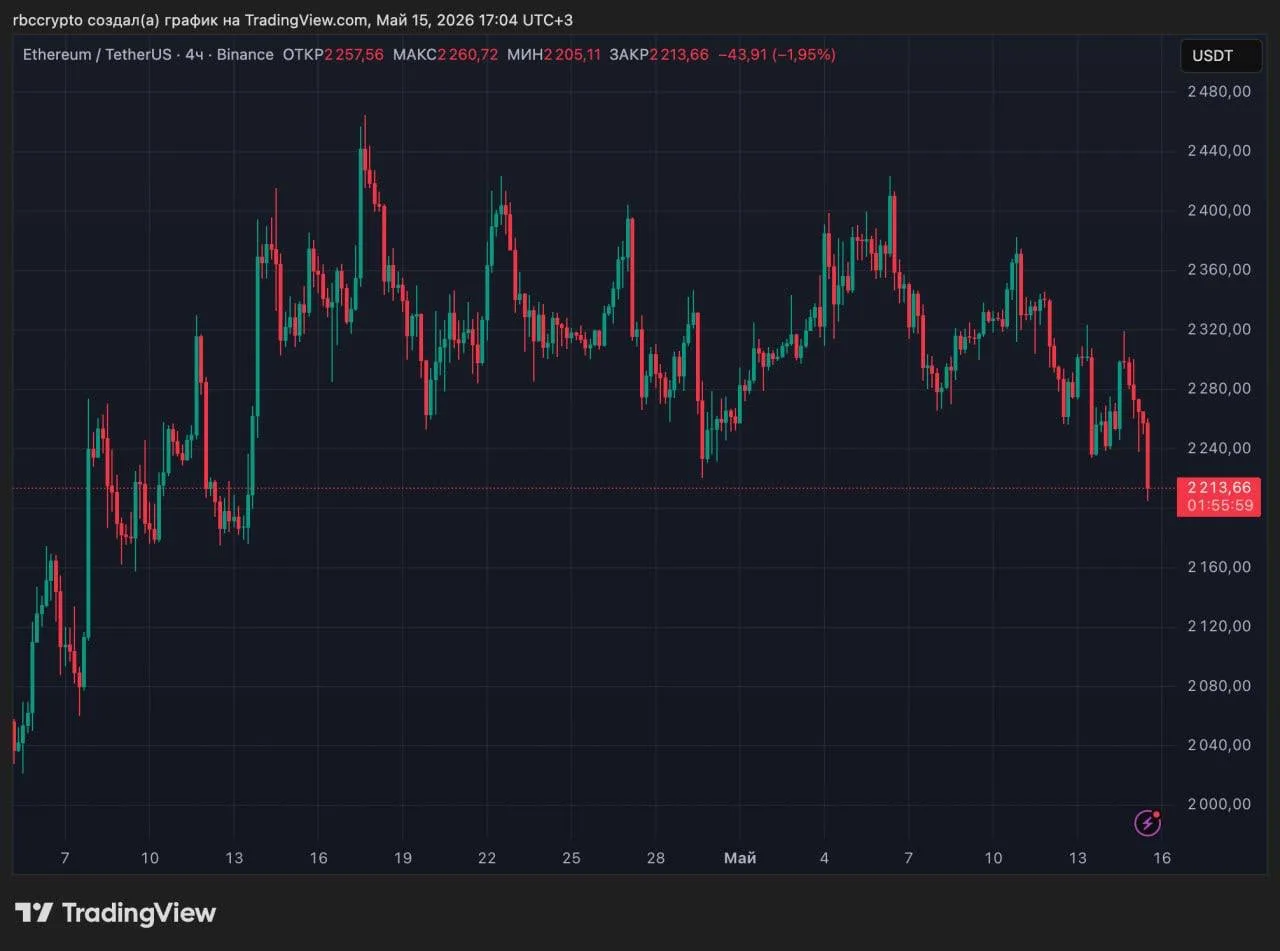Click the 2 080,00 price axis label
Image resolution: width=1280 pixels, height=951 pixels.
point(1219,685)
